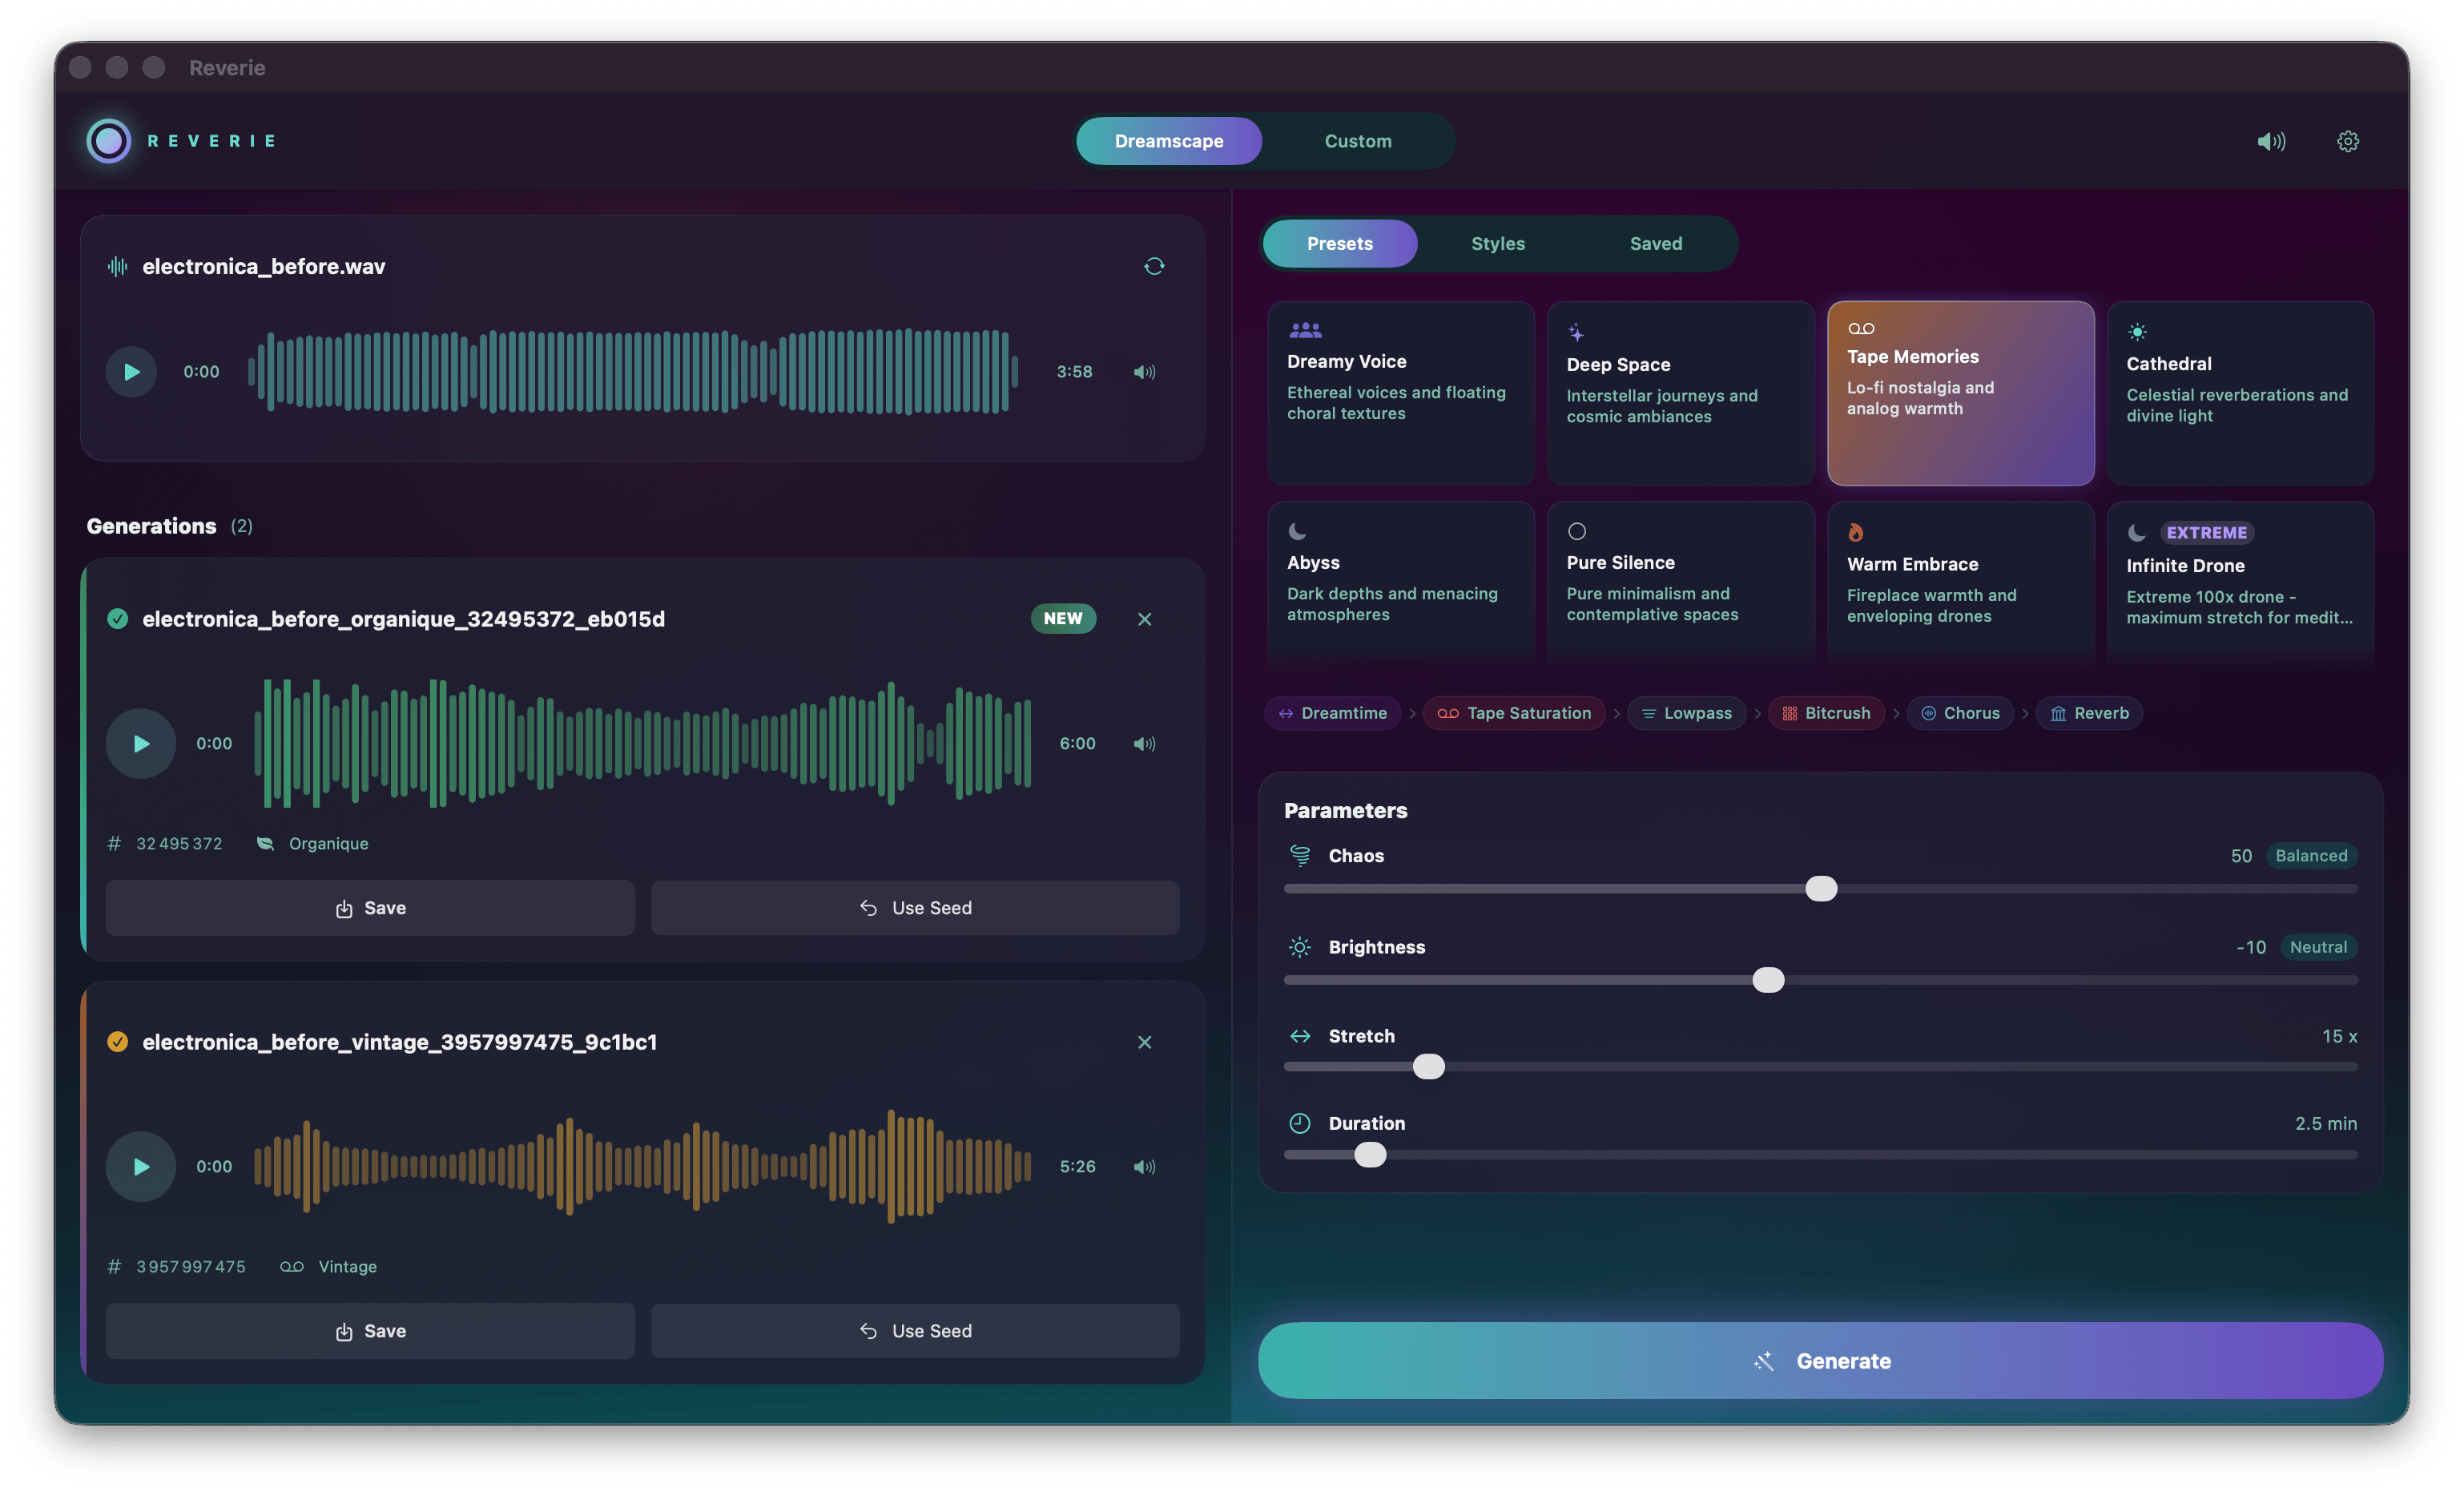Viewport: 2464px width, 1492px height.
Task: Mute volume of vintage generation
Action: (x=1144, y=1166)
